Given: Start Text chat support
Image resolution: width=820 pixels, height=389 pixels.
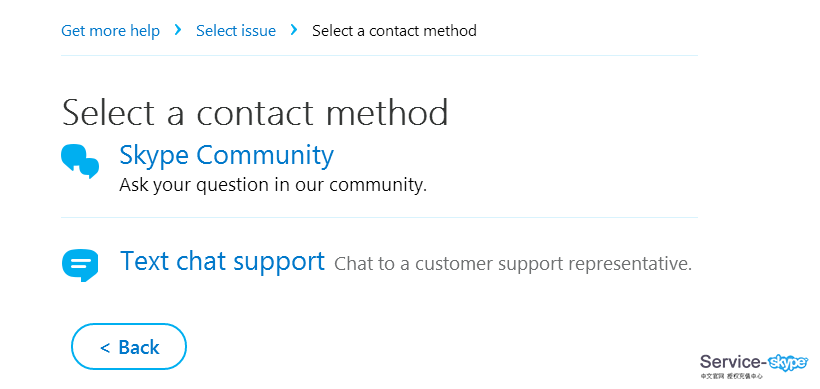Looking at the screenshot, I should coord(223,260).
